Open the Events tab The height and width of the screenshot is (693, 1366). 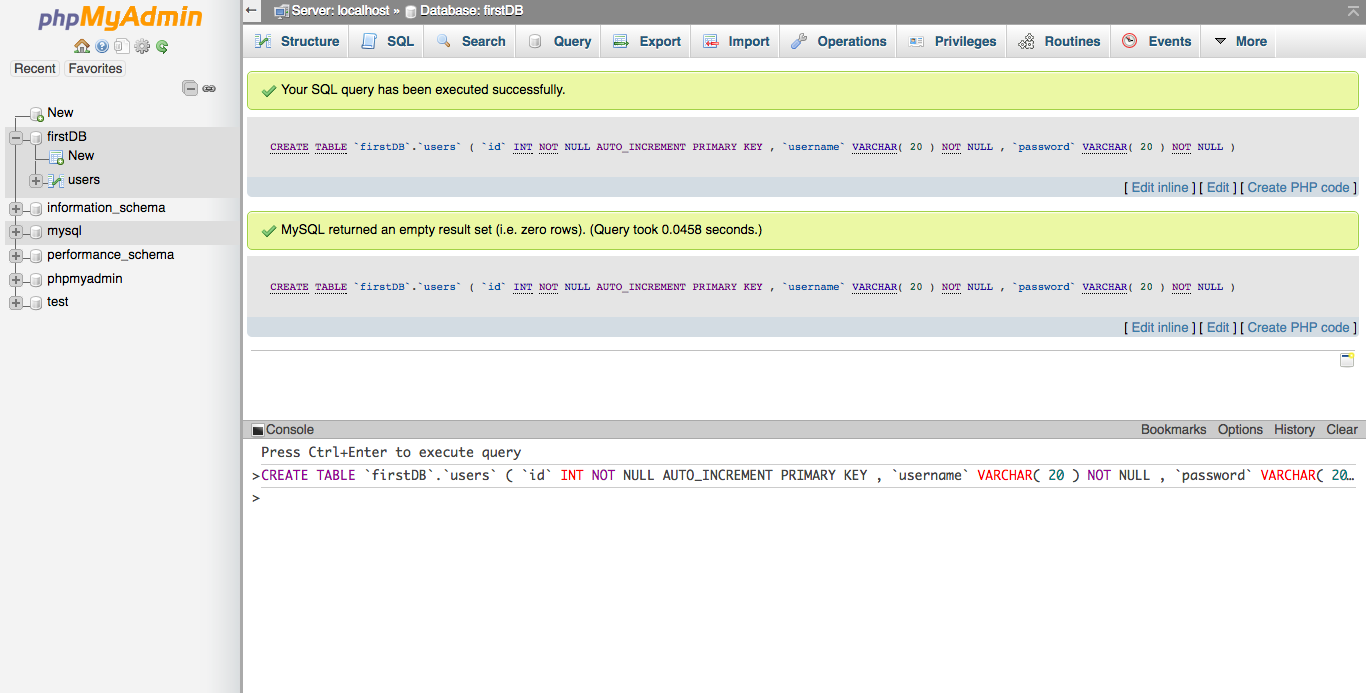point(1156,41)
